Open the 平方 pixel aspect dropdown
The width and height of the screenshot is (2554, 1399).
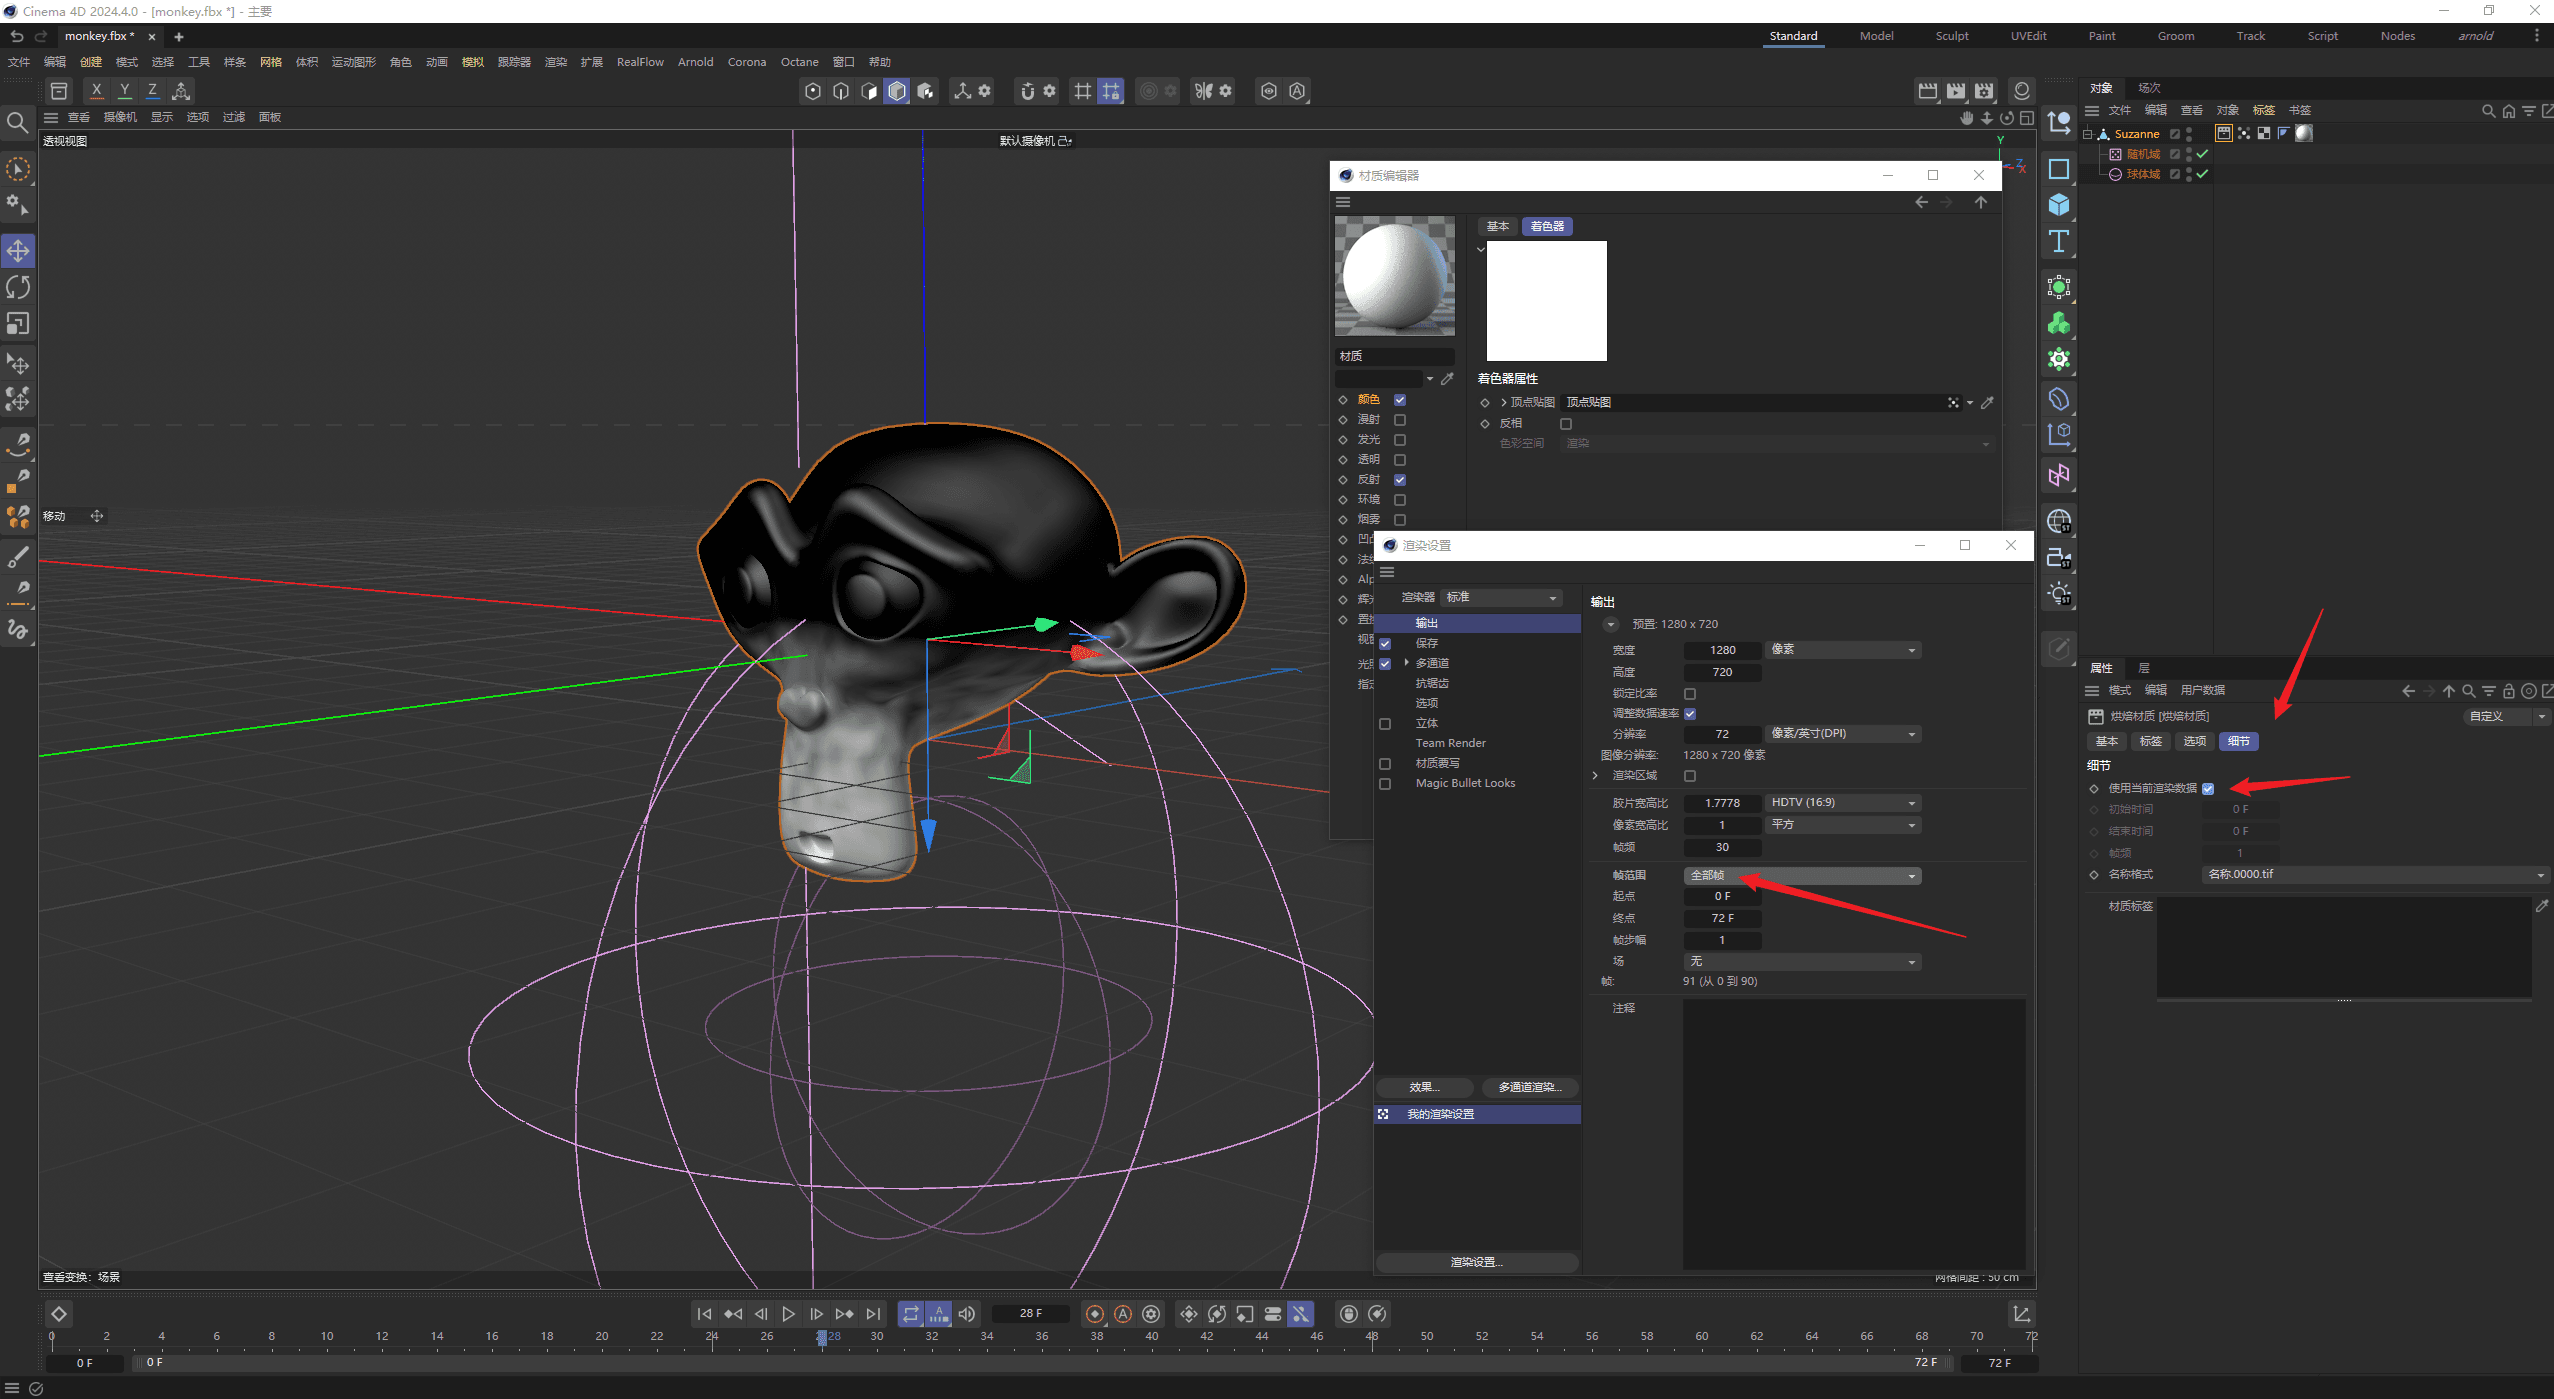(x=1843, y=825)
